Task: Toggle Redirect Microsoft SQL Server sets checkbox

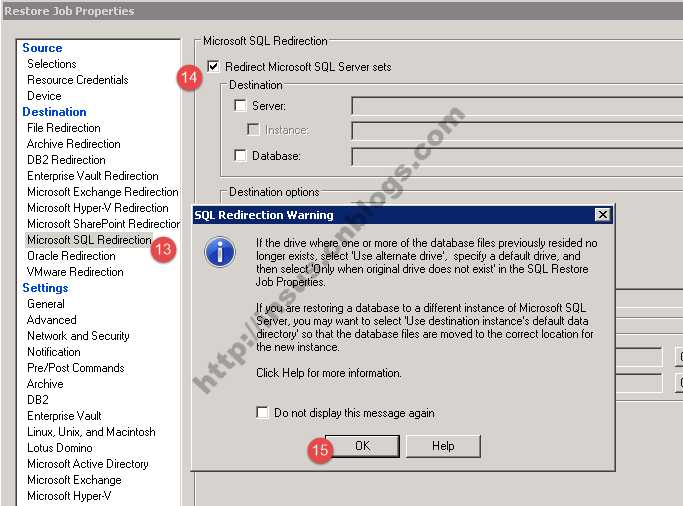Action: (x=213, y=66)
